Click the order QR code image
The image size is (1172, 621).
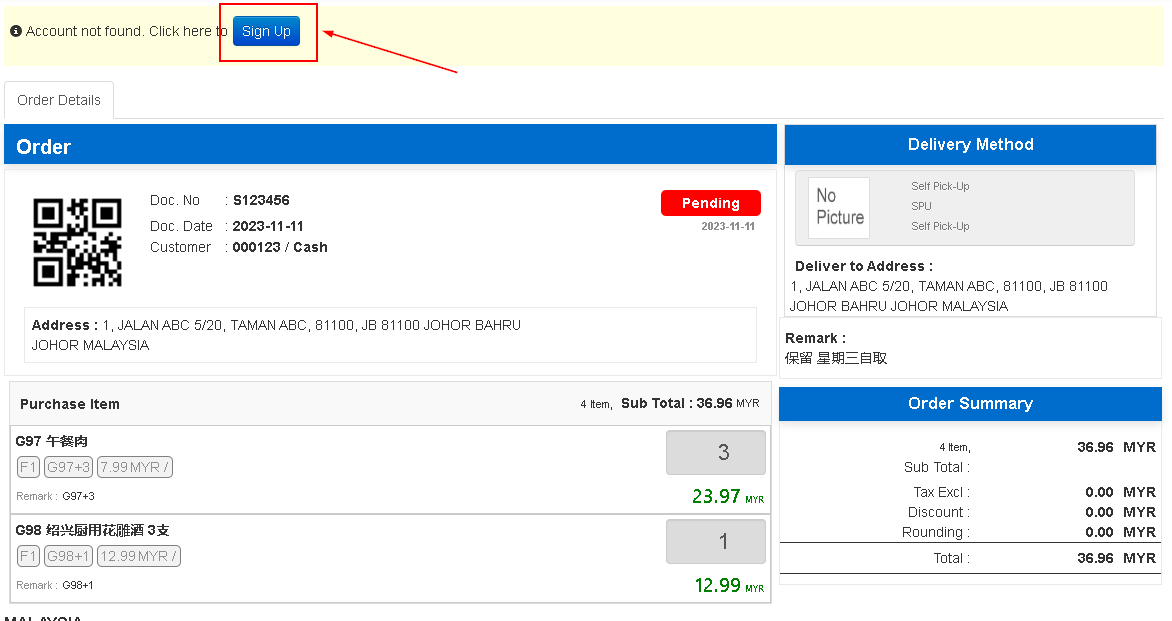77,242
